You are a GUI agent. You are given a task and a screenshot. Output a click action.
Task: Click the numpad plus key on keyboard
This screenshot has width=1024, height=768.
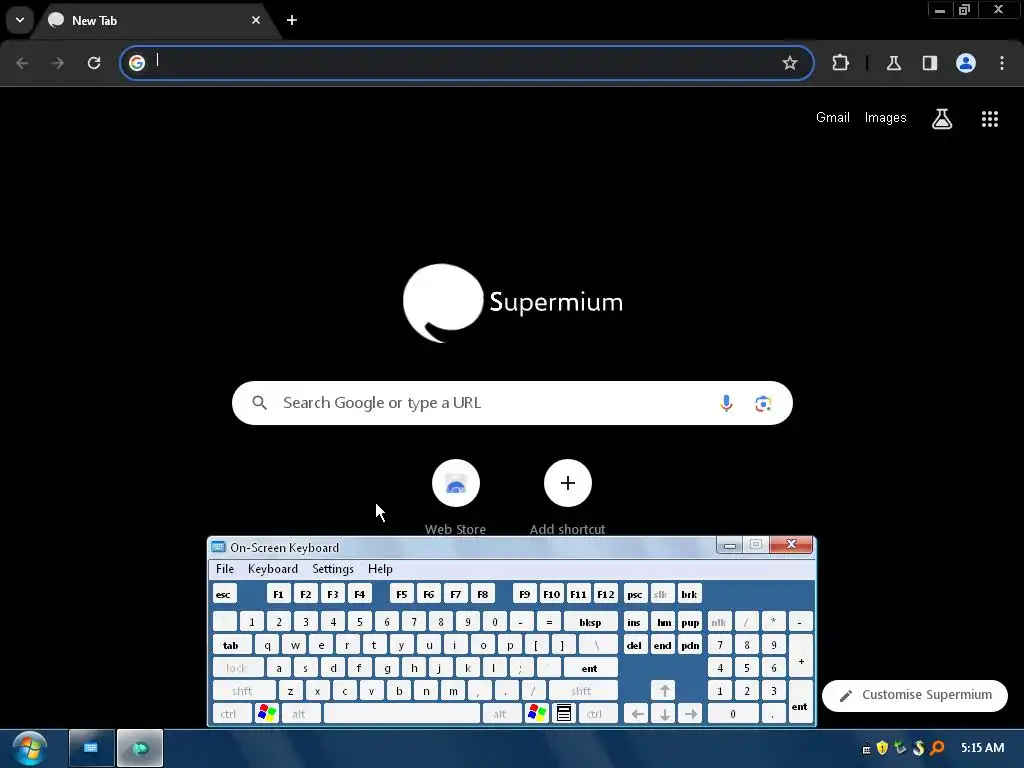click(801, 656)
